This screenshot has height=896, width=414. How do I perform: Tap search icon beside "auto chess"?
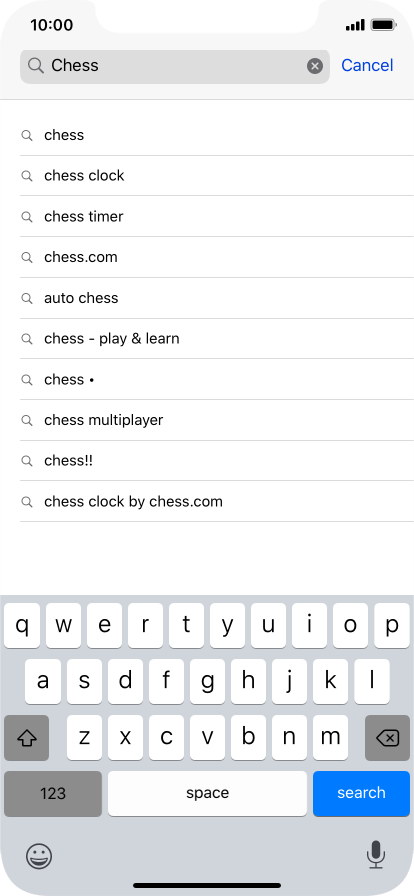click(27, 298)
